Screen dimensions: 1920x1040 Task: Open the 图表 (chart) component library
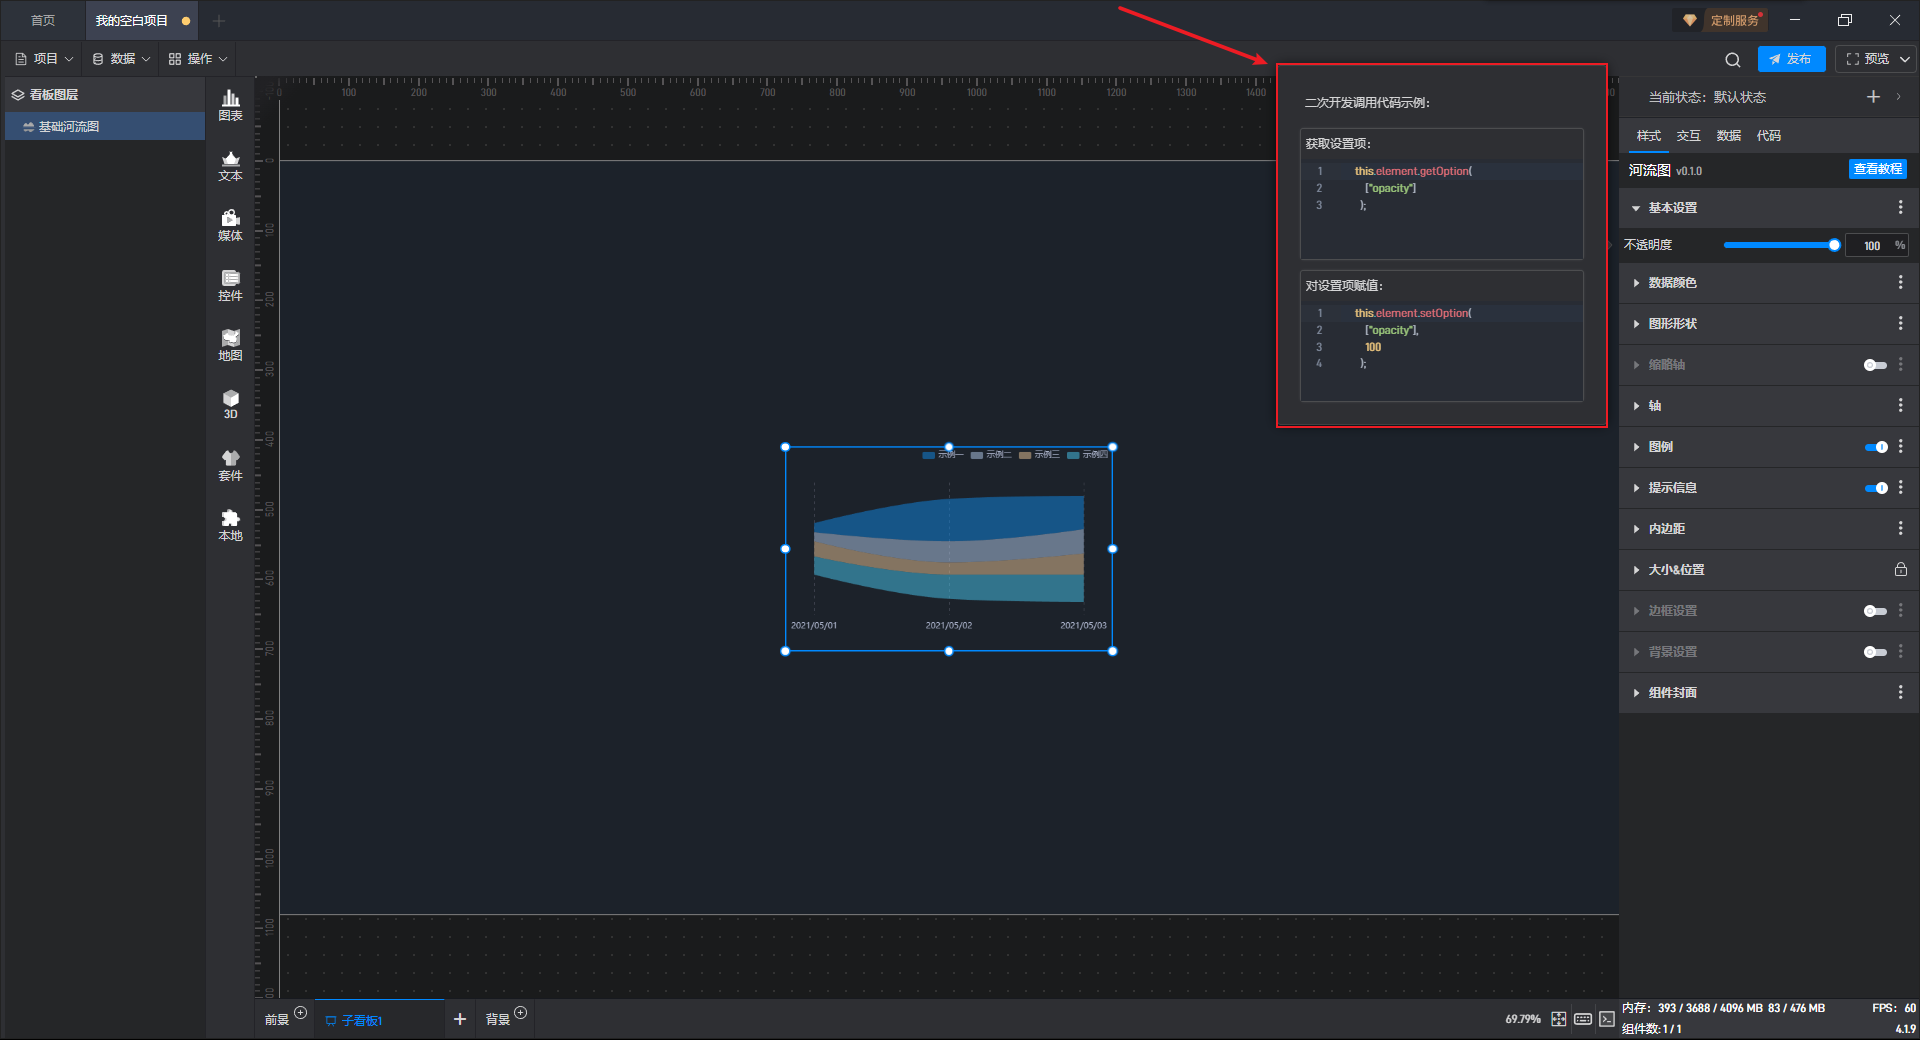point(230,104)
